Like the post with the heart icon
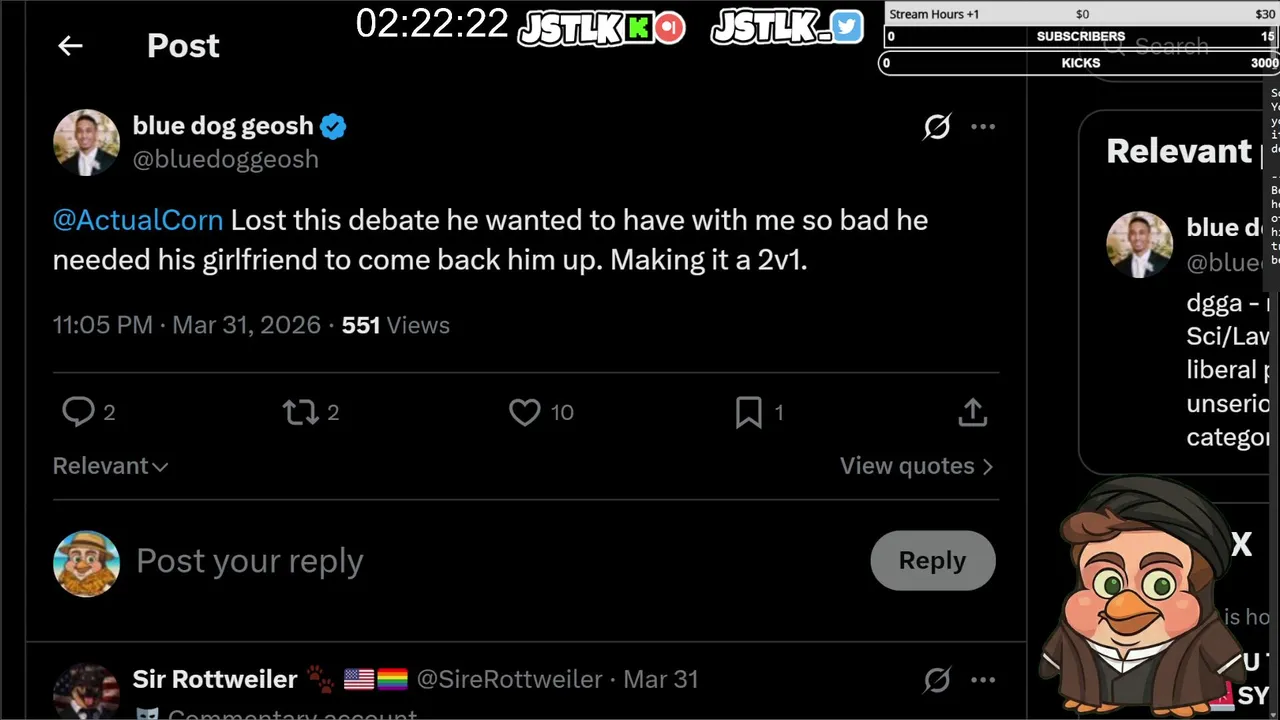This screenshot has width=1280, height=720. pyautogui.click(x=525, y=412)
